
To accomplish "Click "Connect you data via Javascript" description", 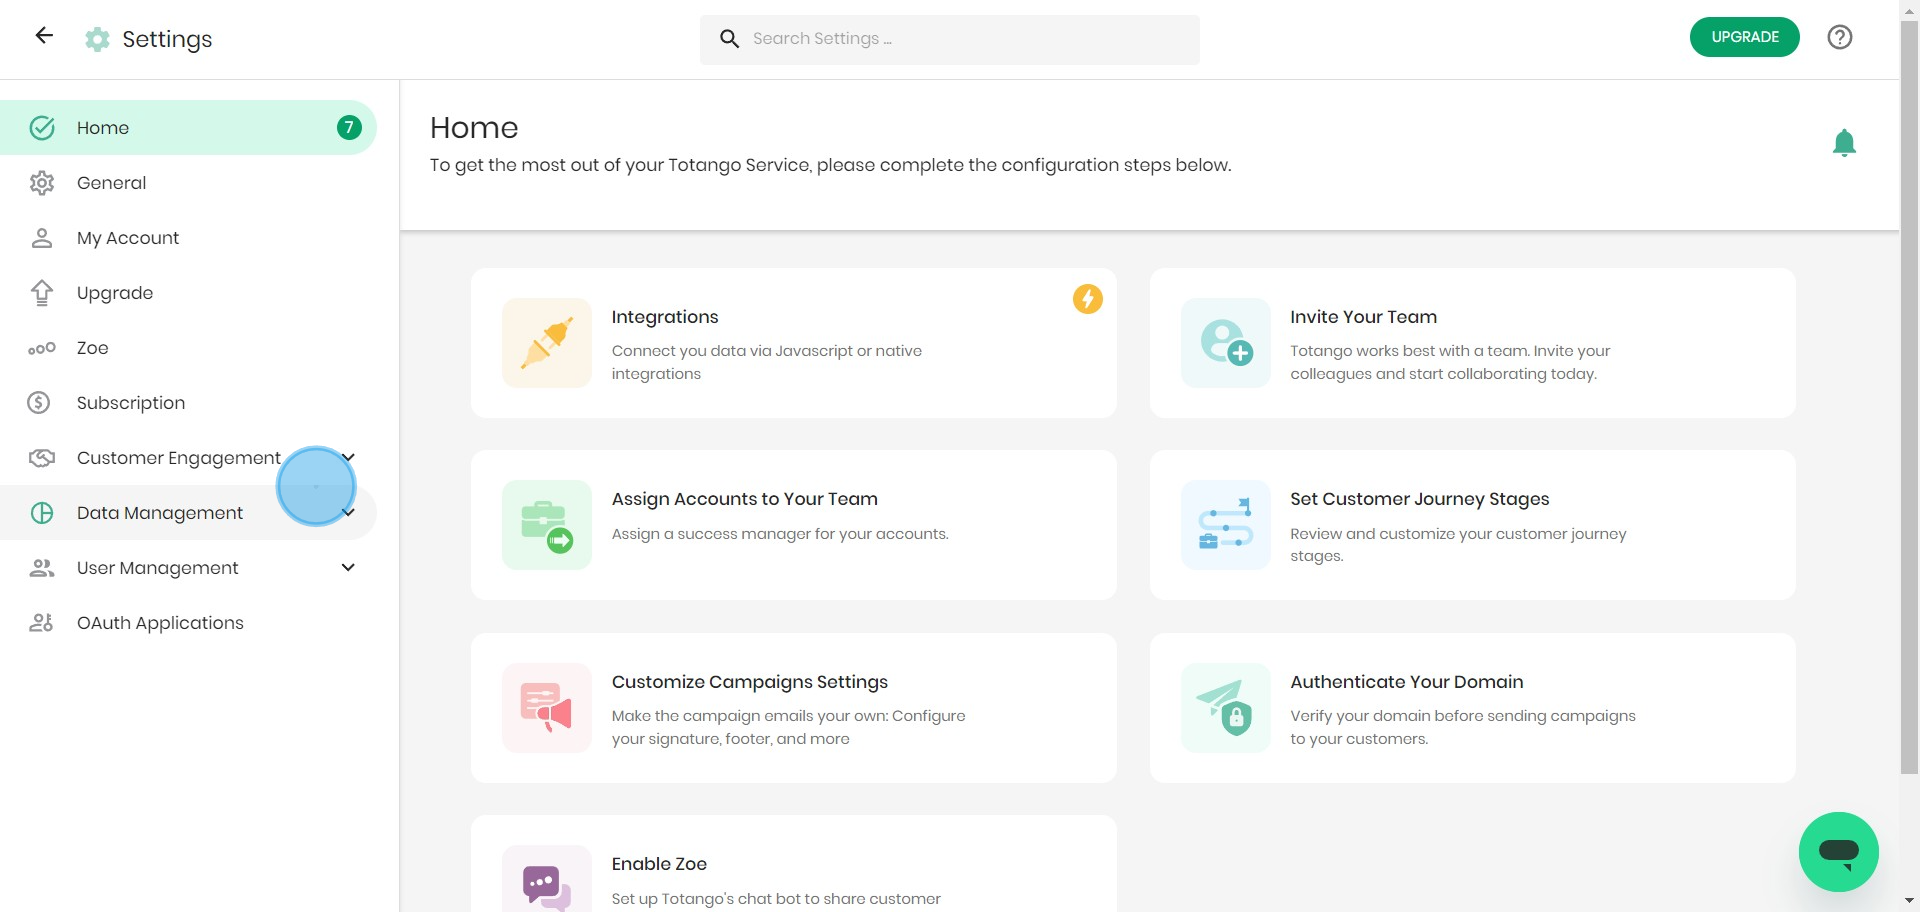I will point(767,362).
